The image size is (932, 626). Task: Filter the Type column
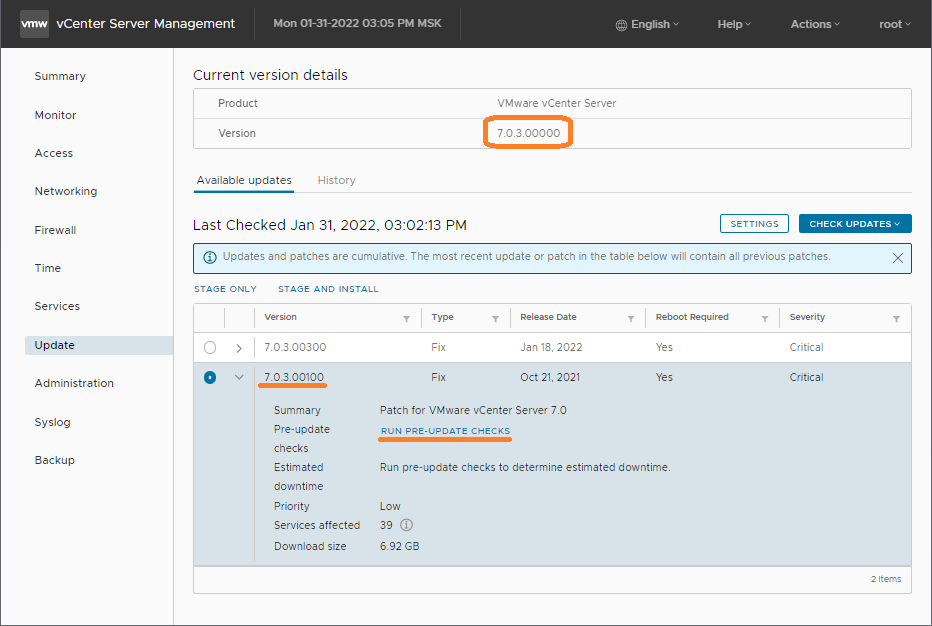(x=495, y=319)
